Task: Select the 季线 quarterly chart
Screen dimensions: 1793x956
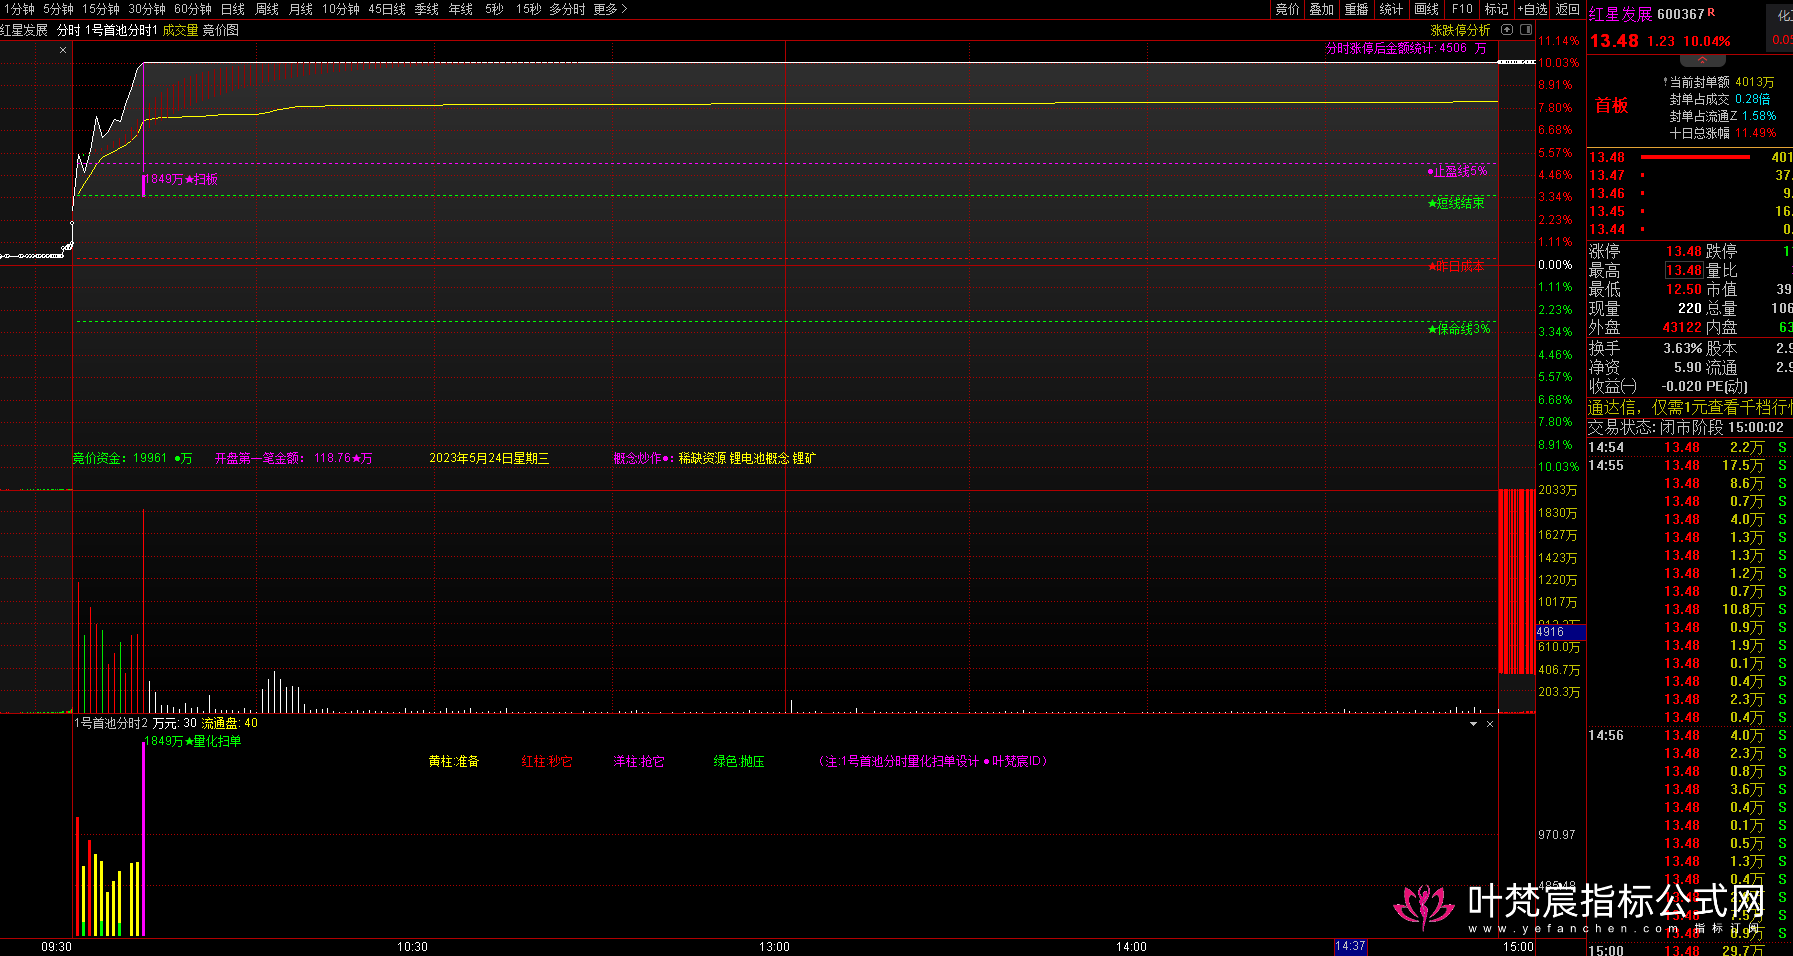Action: pyautogui.click(x=427, y=9)
